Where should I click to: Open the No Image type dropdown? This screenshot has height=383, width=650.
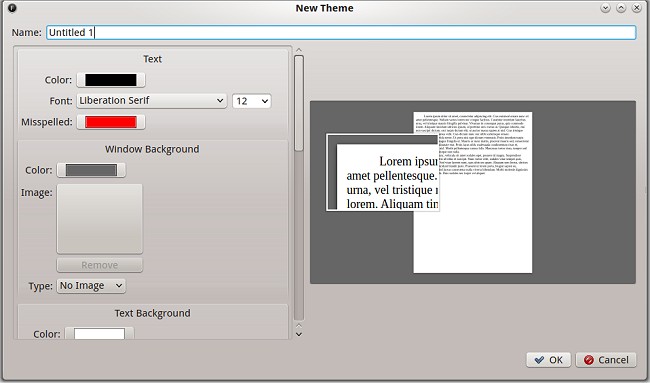tap(91, 286)
